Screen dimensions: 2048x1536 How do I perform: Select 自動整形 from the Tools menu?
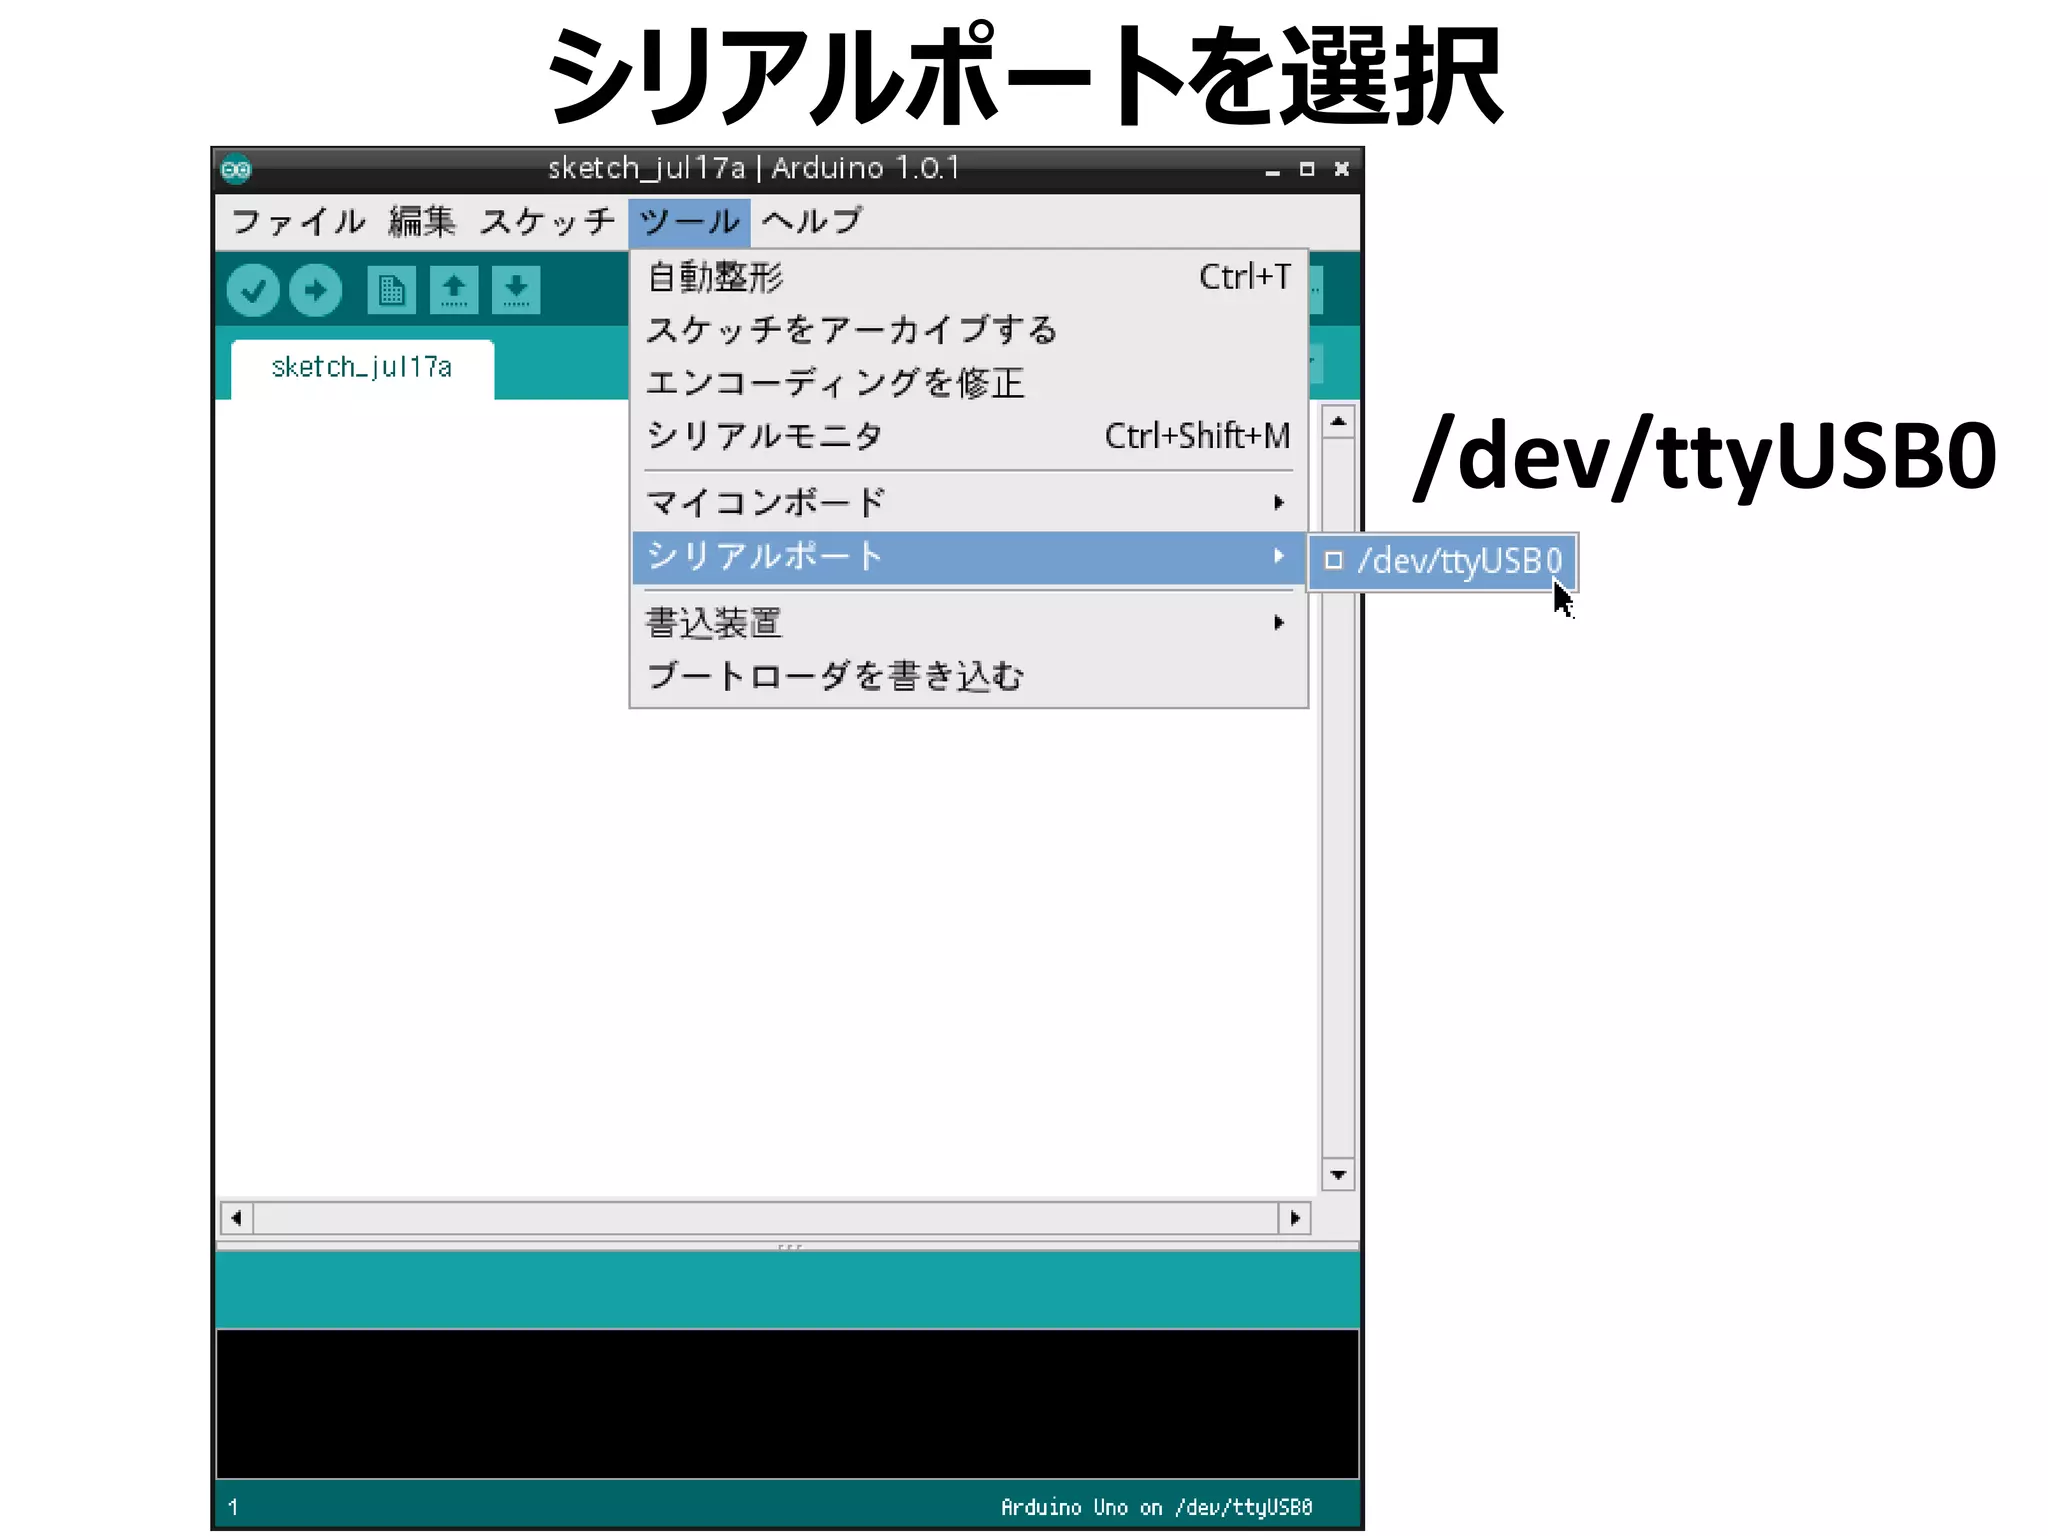[x=969, y=277]
